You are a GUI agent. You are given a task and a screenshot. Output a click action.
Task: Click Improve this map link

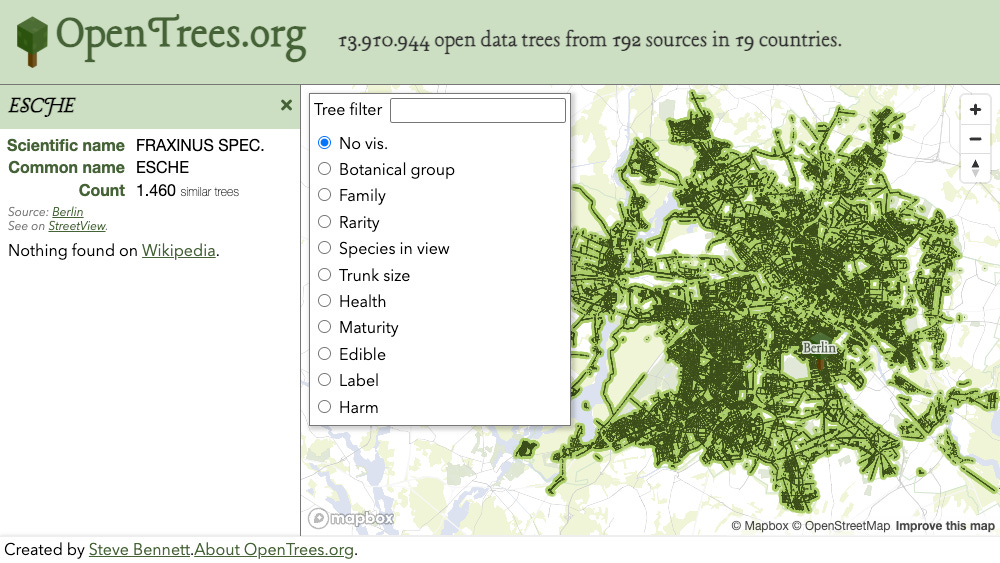(x=945, y=526)
